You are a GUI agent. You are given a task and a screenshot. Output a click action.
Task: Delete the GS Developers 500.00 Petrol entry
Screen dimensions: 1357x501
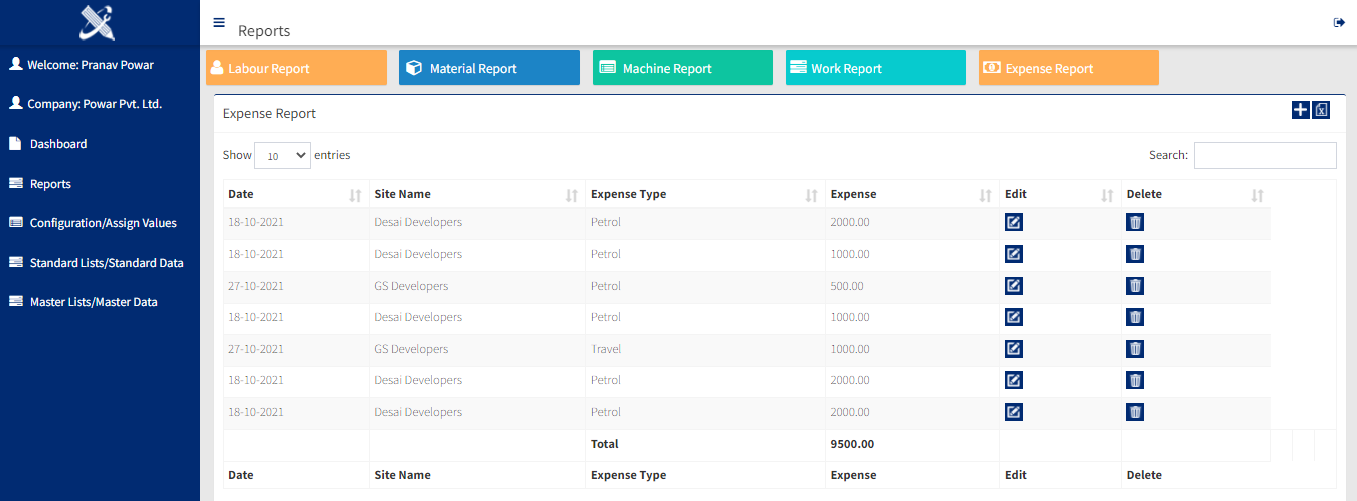(x=1135, y=286)
